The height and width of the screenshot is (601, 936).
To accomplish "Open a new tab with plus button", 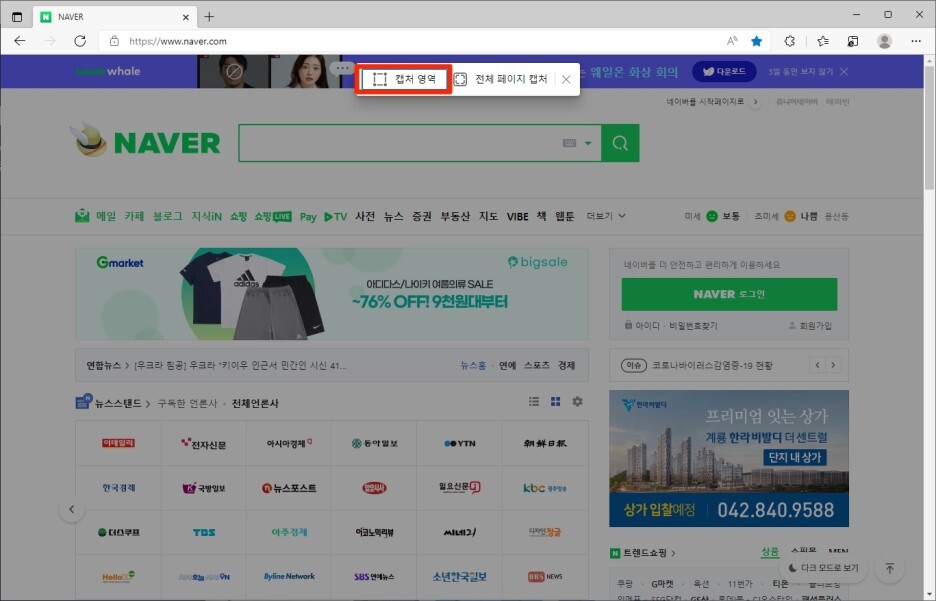I will [209, 17].
